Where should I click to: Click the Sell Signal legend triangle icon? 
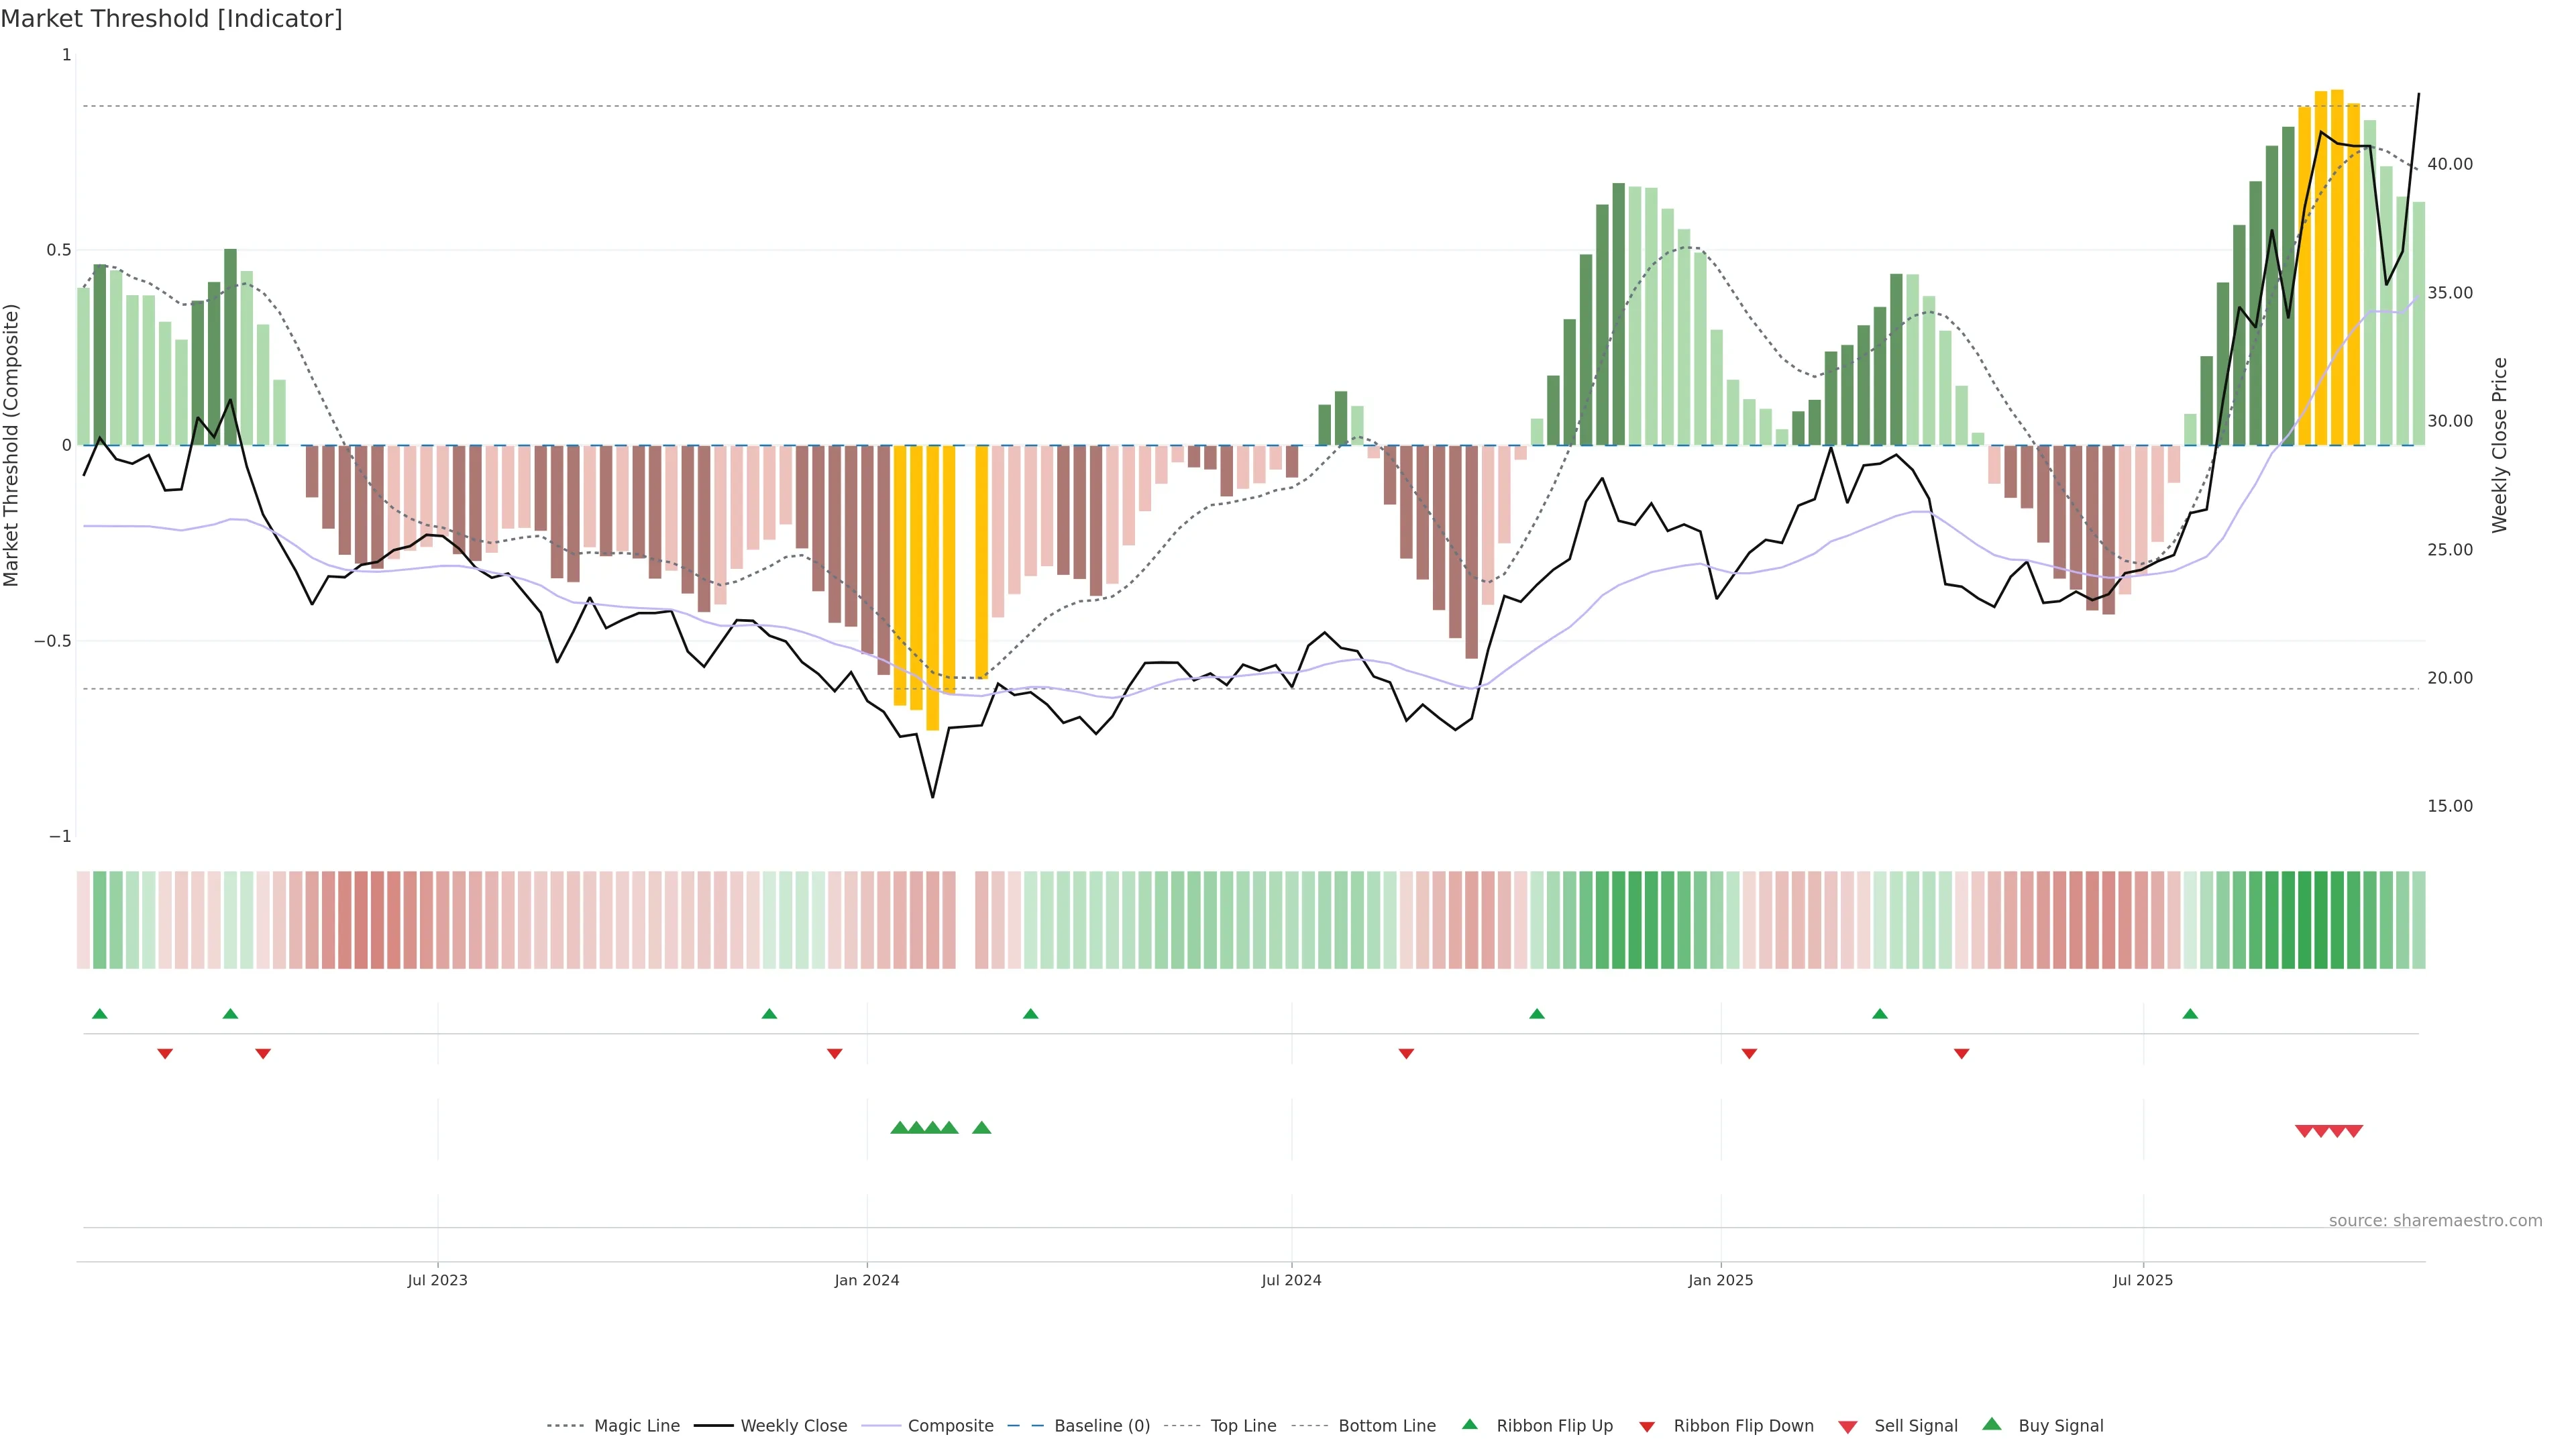1848,1427
